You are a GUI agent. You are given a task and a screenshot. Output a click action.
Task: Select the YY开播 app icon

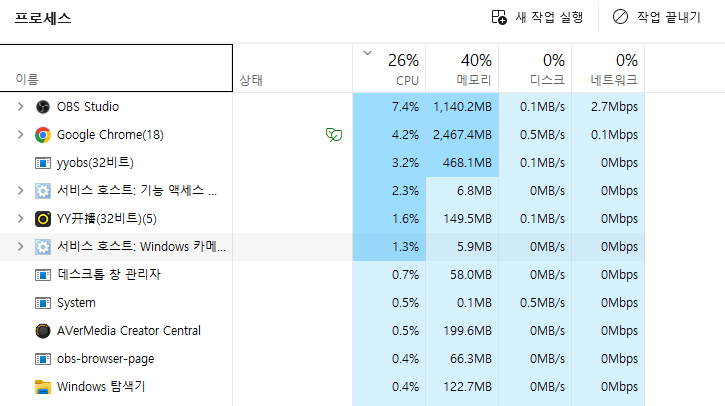coord(43,219)
